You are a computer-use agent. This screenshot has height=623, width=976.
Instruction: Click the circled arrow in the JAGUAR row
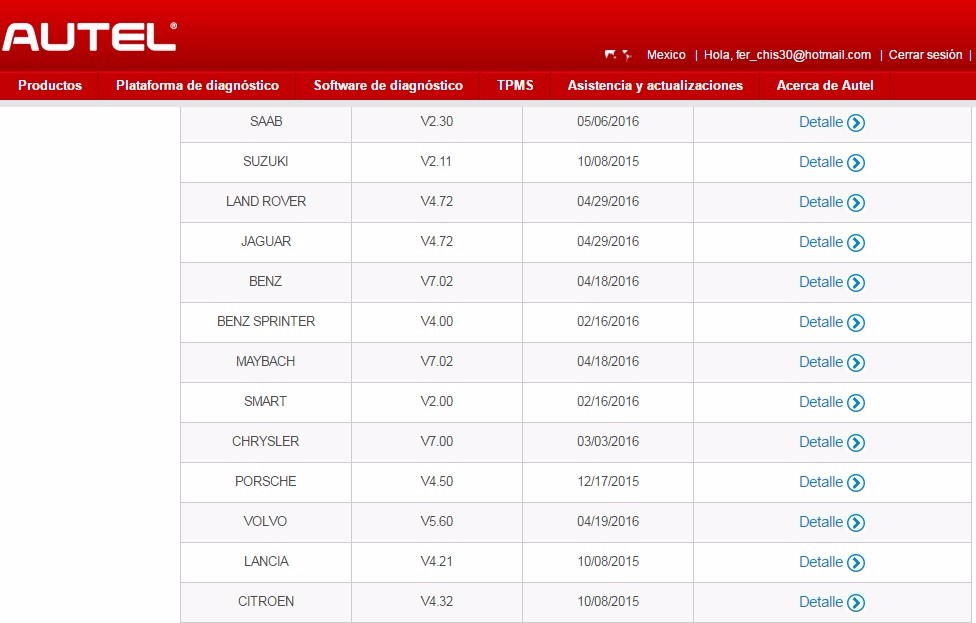856,243
